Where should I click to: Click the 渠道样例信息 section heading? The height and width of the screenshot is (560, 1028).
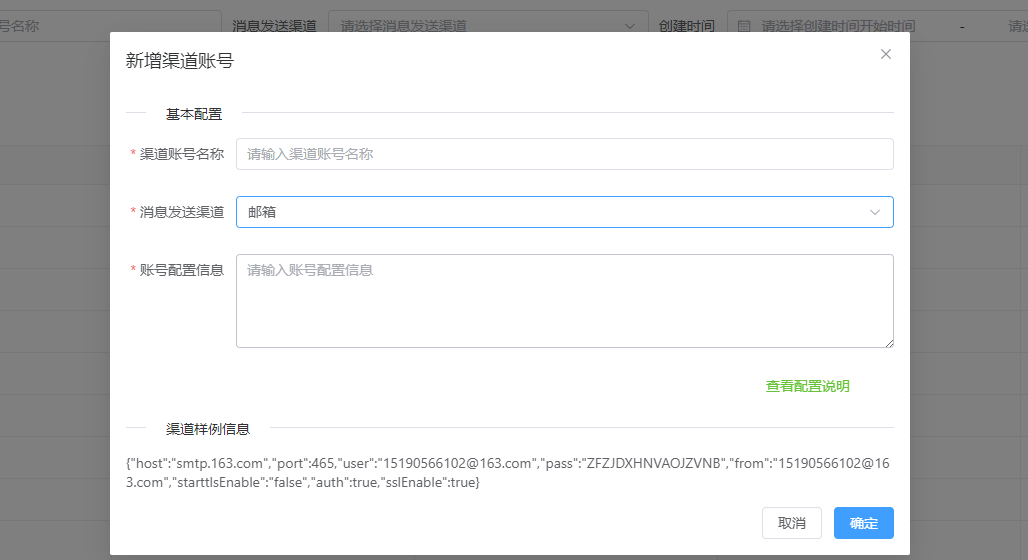(x=208, y=429)
